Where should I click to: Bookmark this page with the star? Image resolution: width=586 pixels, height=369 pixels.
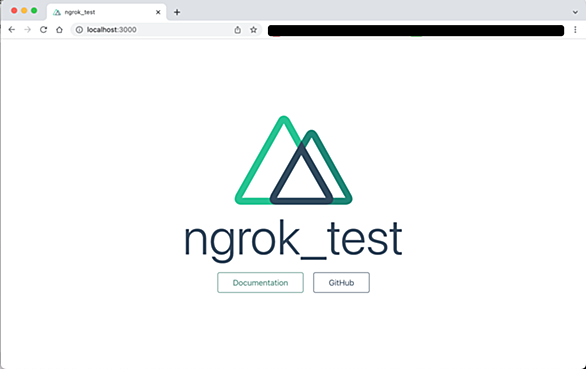point(253,30)
